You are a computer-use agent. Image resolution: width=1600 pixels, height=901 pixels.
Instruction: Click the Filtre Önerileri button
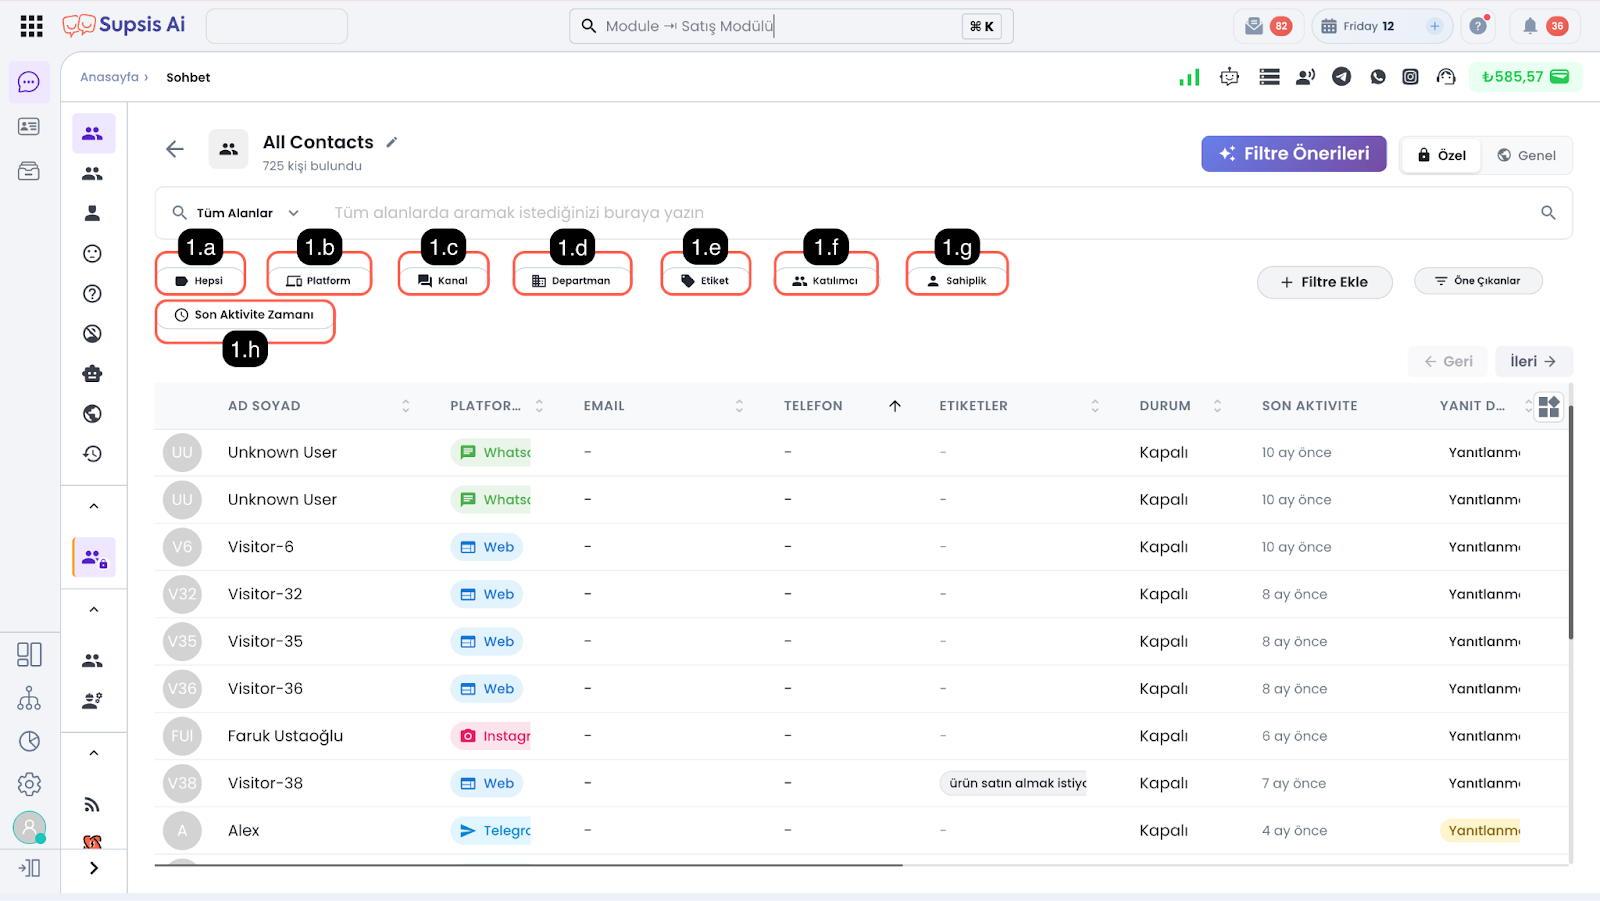coord(1293,154)
